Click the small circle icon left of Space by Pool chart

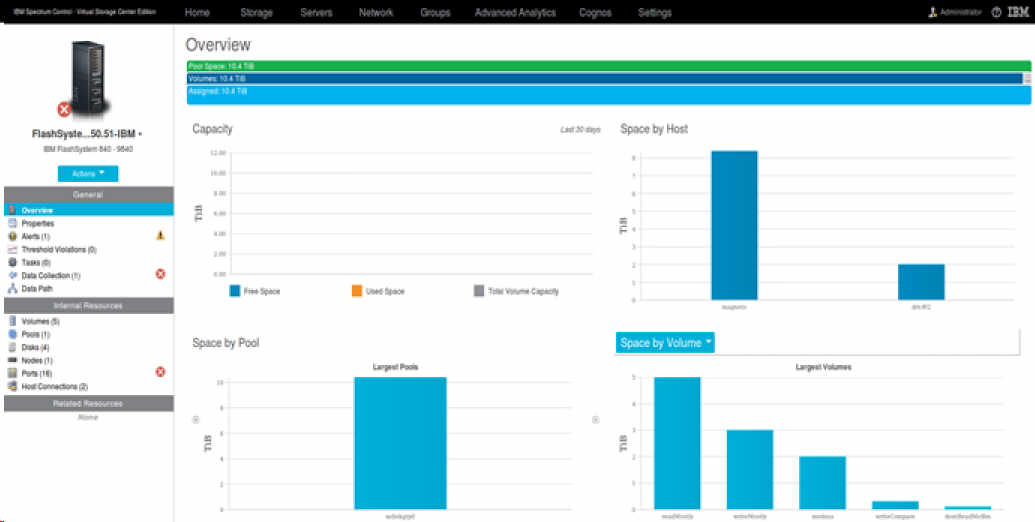coord(195,420)
